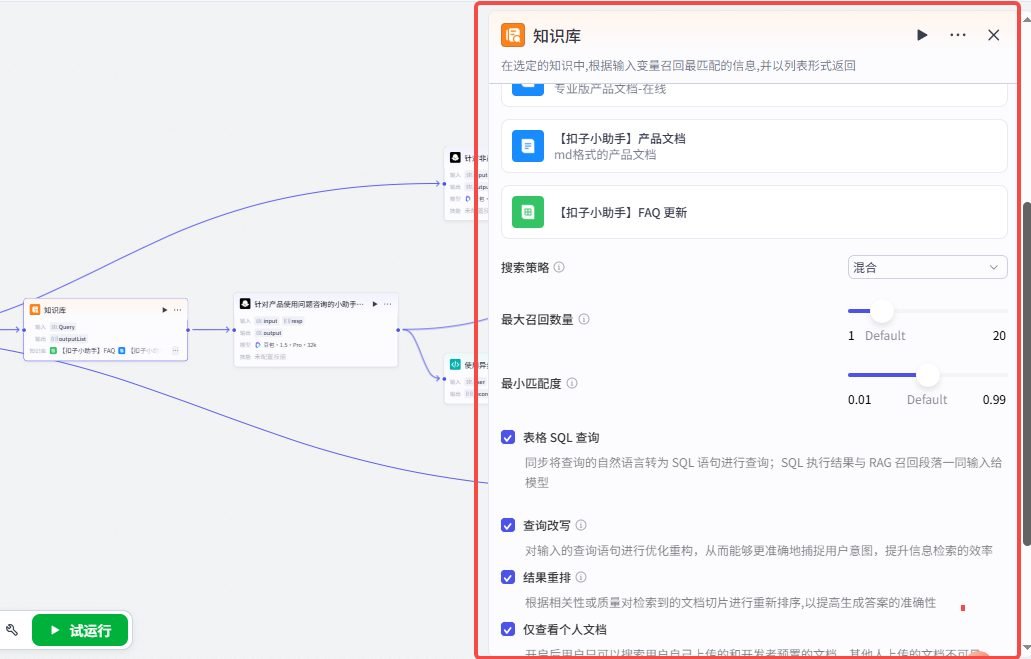Click green FAQ dataset icon in 知识库 node

click(53, 351)
